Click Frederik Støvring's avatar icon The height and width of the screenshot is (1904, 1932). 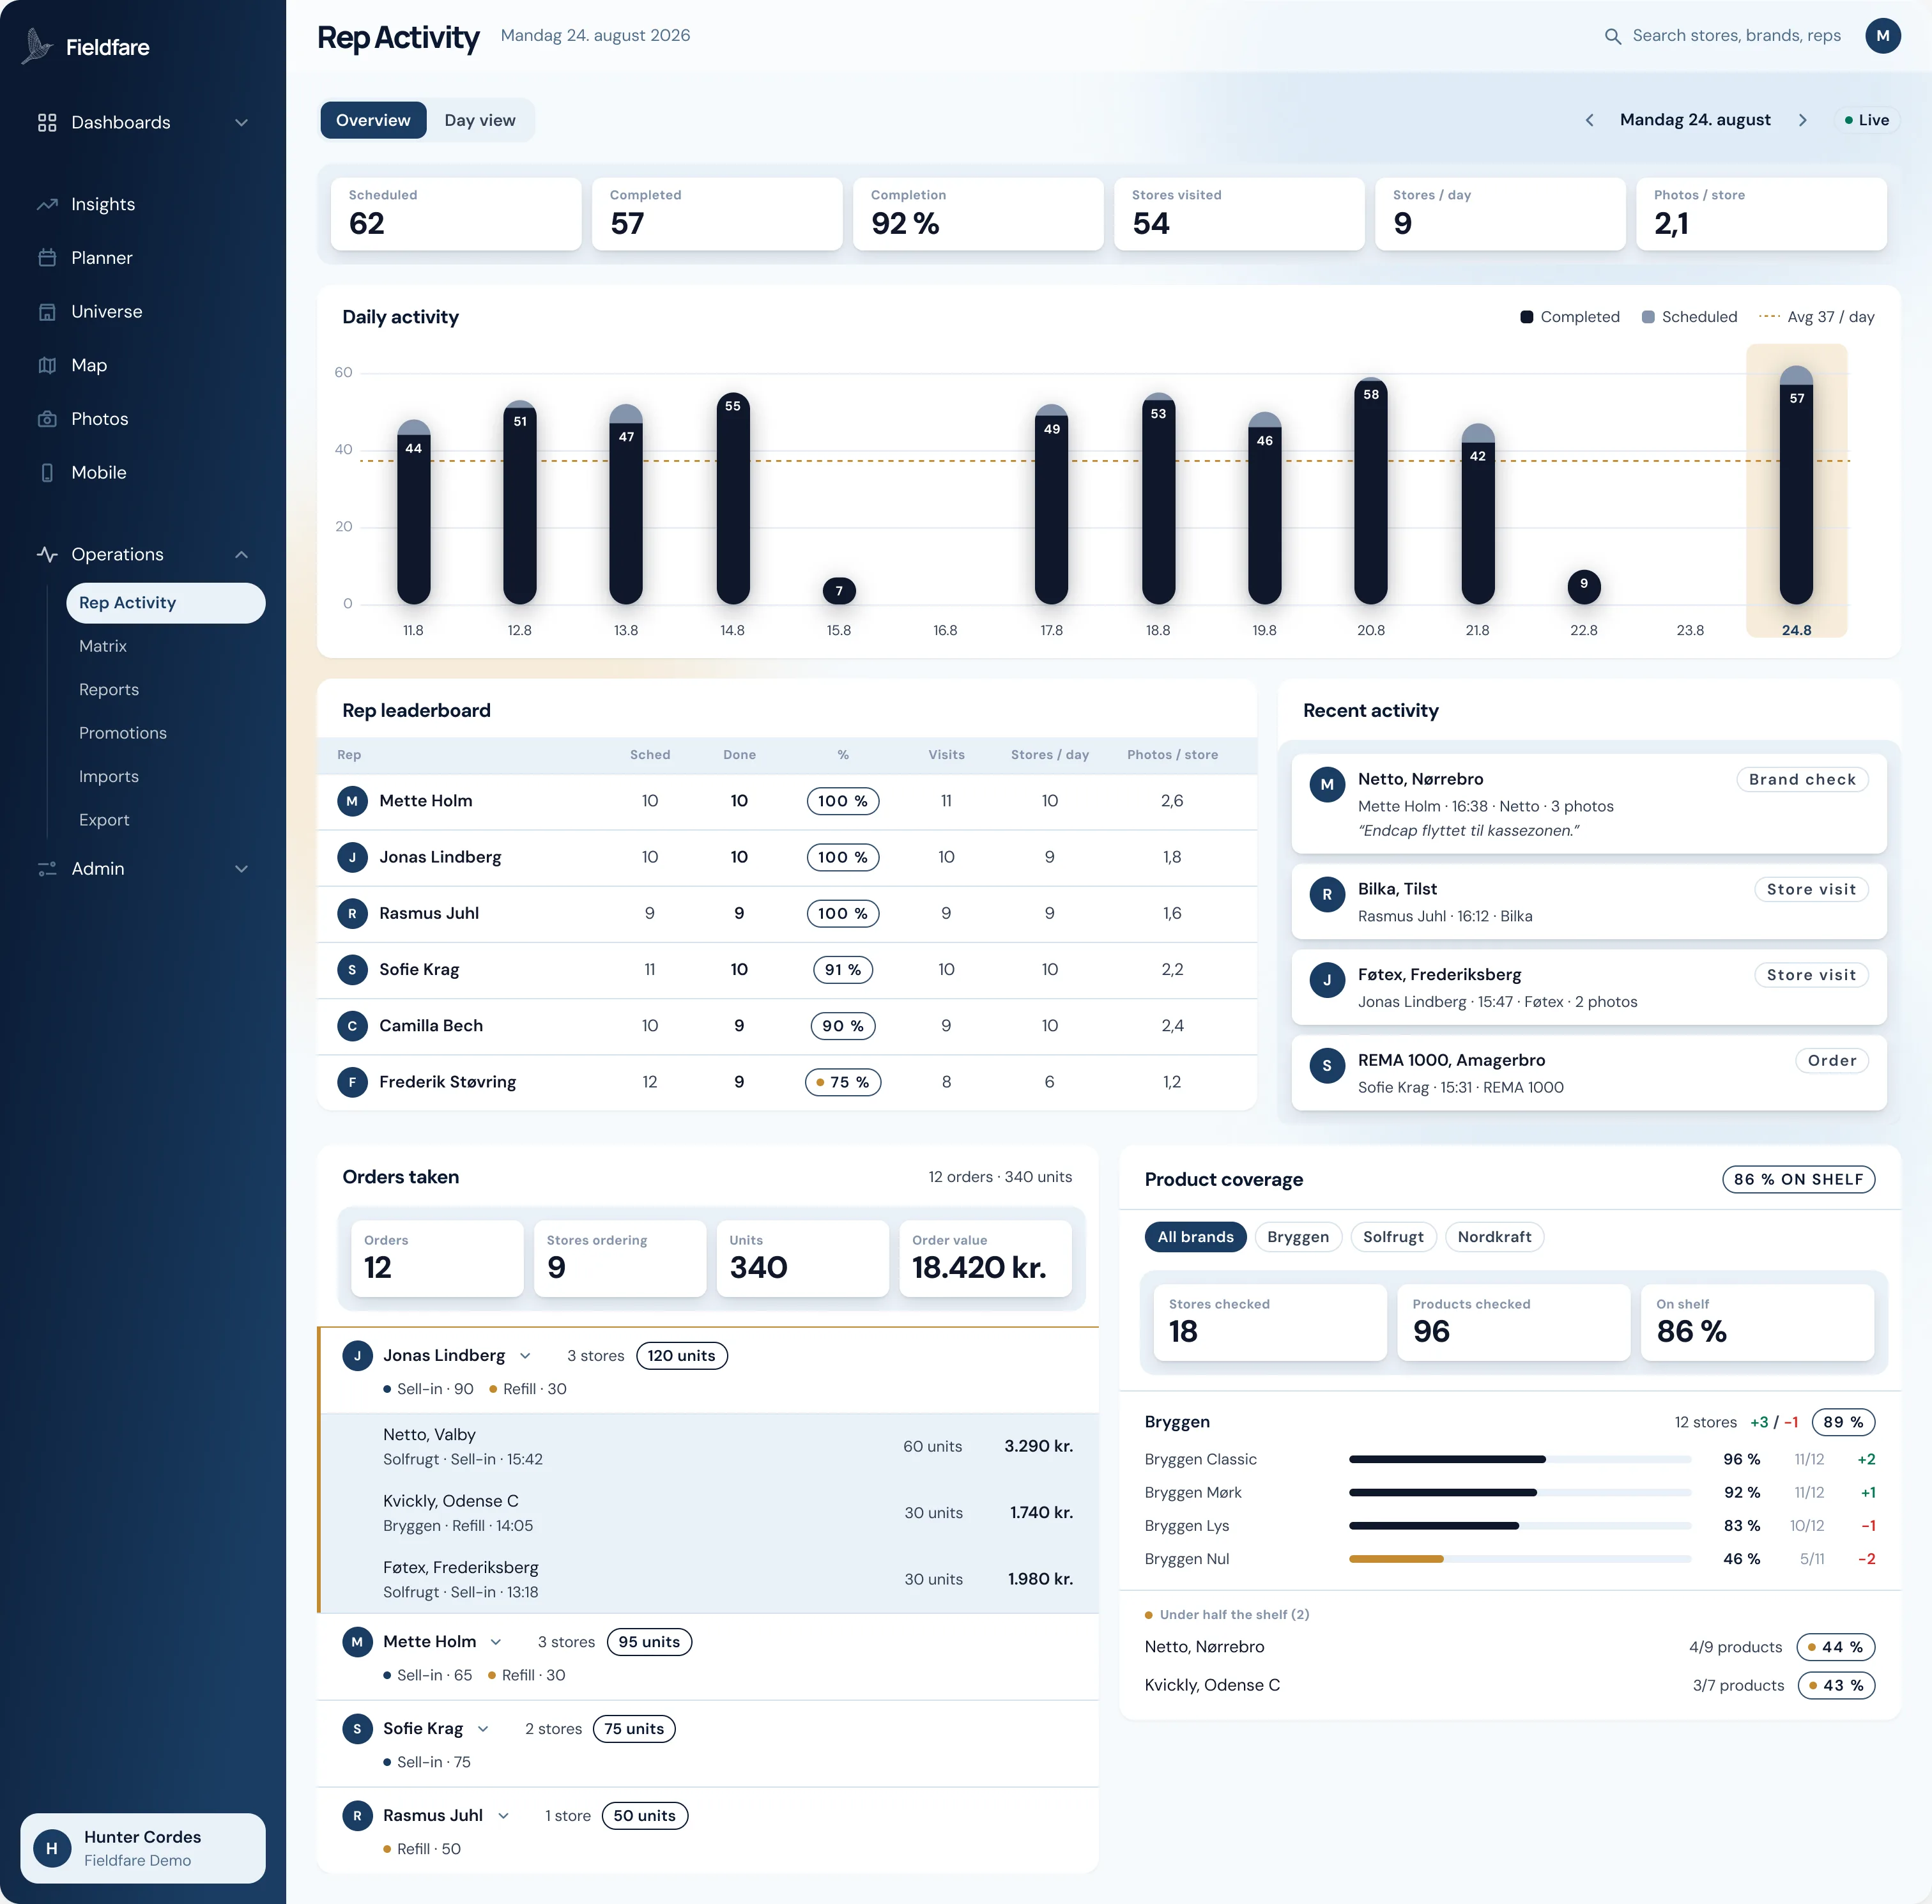pos(352,1082)
